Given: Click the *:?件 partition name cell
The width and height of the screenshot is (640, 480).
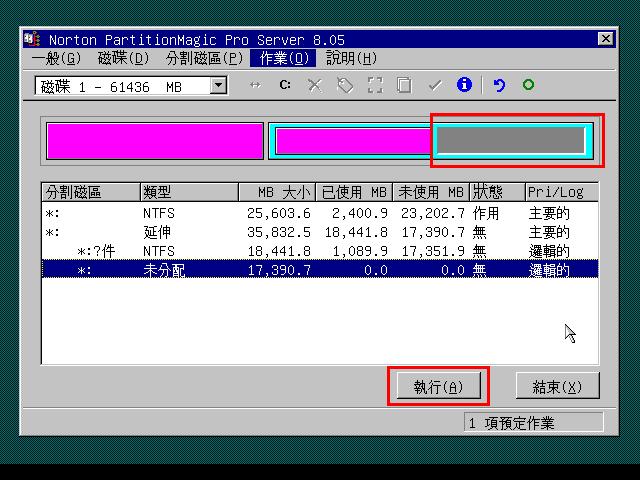Looking at the screenshot, I should tap(96, 251).
